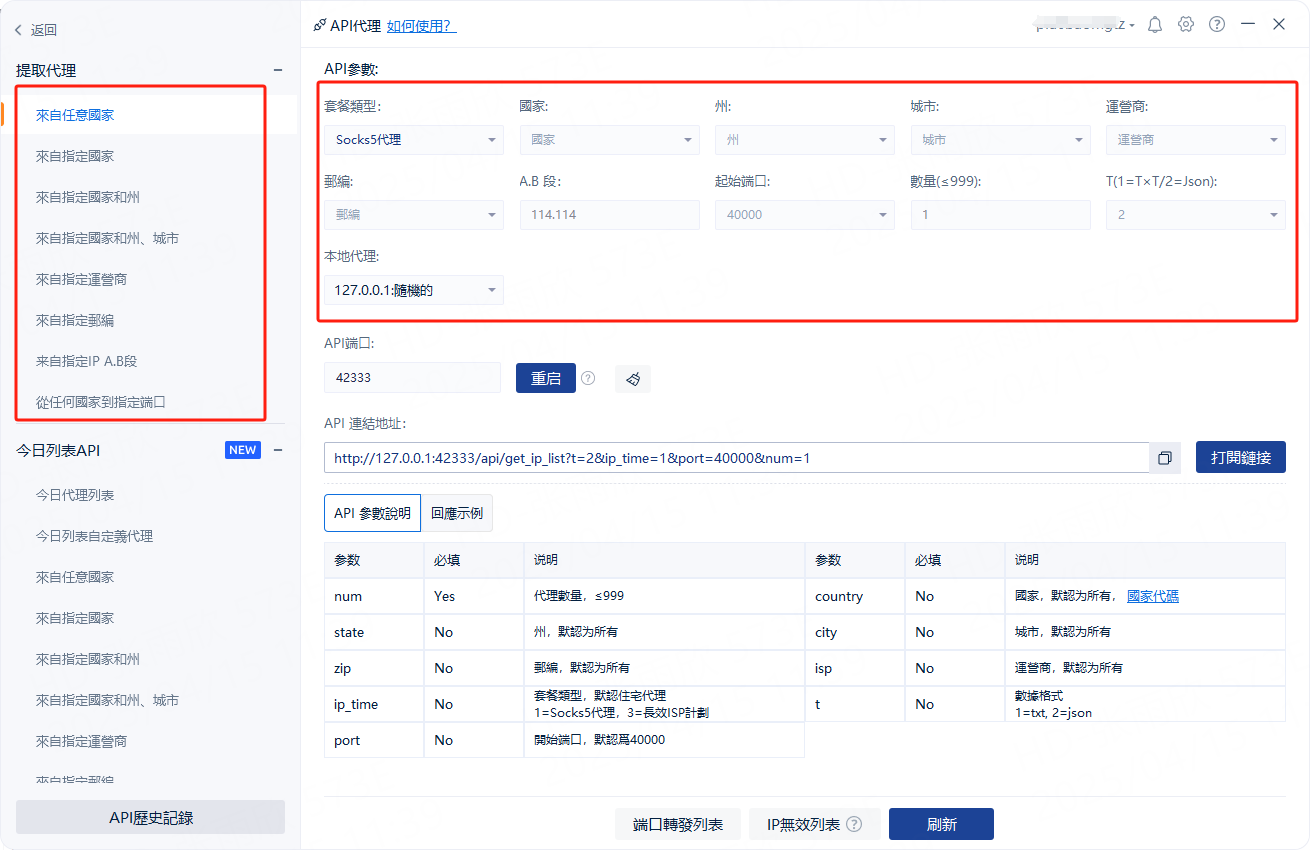Expand the 國家 dropdown

[609, 140]
